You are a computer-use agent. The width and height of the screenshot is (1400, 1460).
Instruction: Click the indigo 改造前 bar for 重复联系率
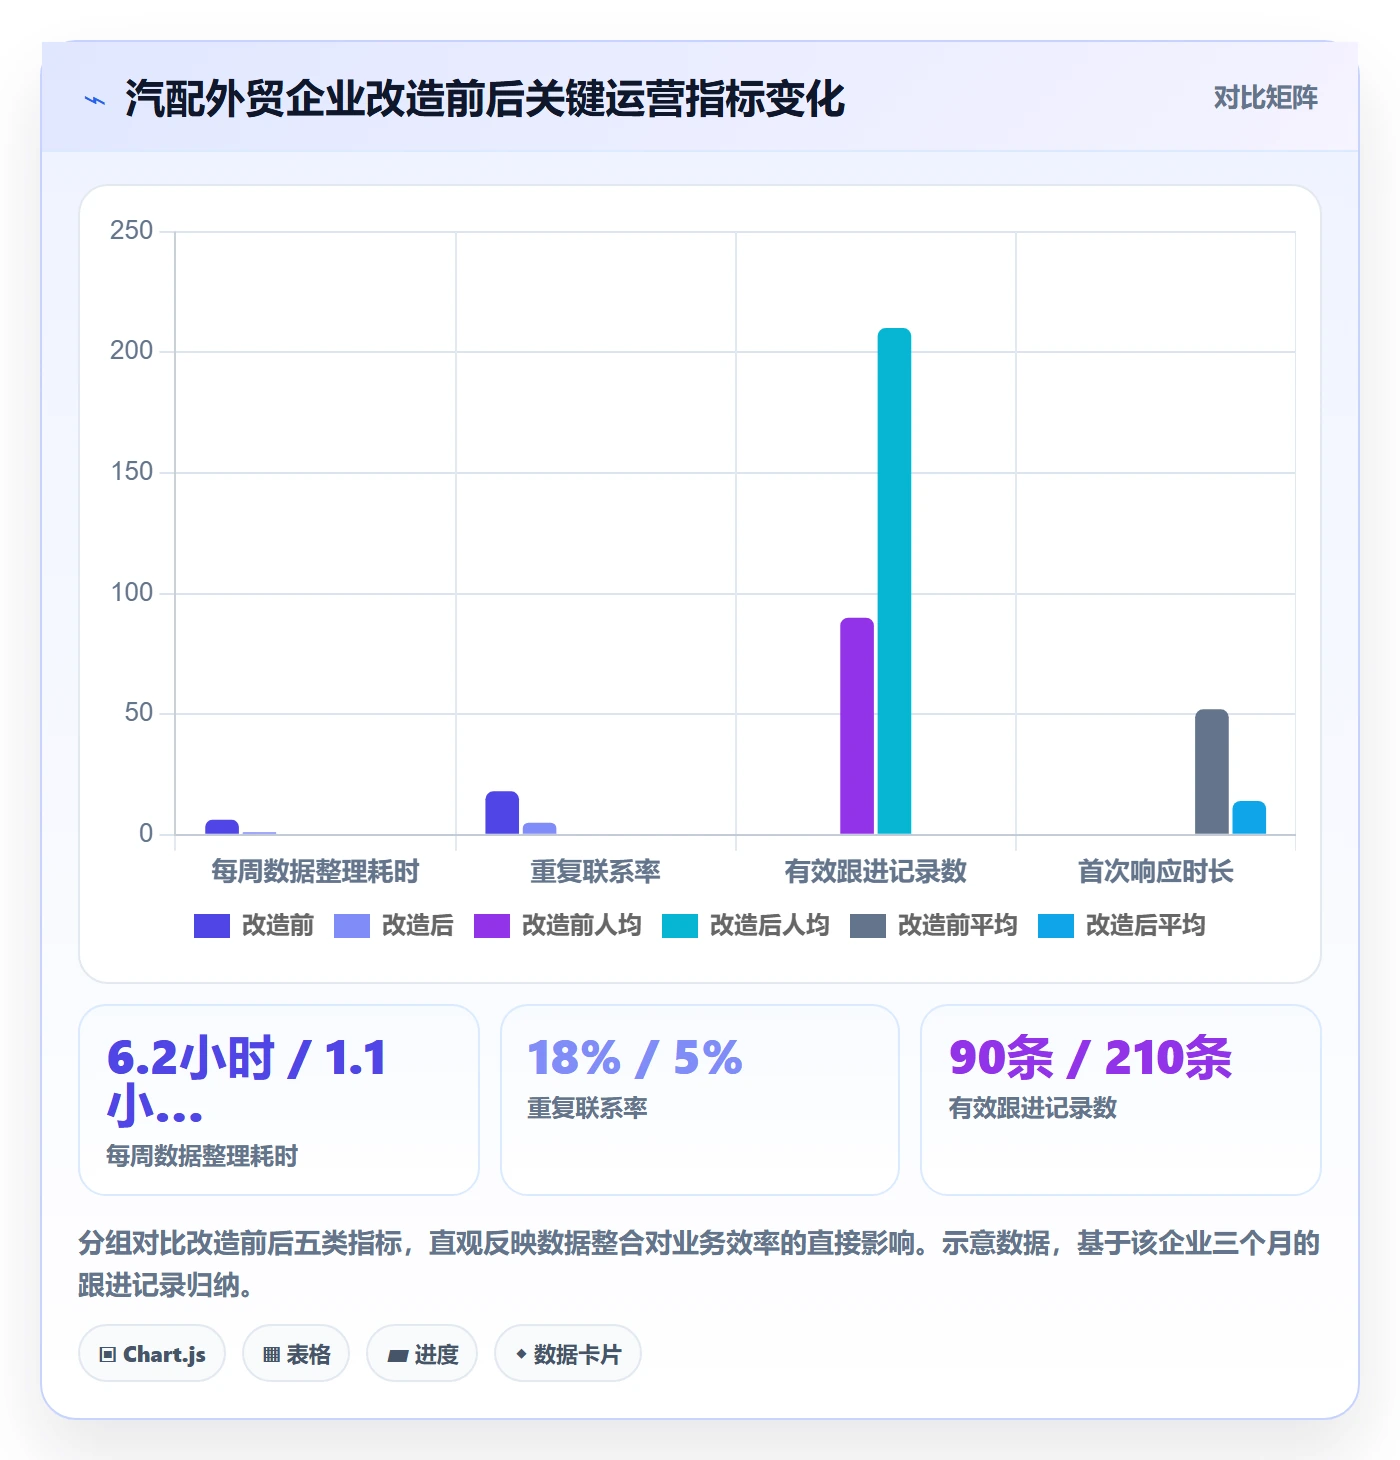click(502, 813)
